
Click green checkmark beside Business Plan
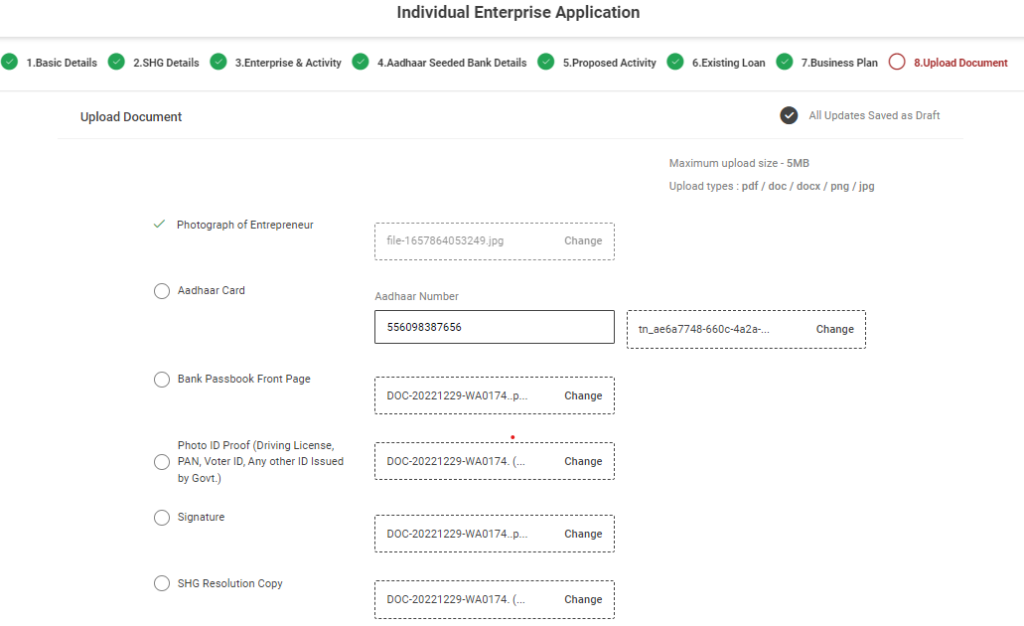[784, 62]
